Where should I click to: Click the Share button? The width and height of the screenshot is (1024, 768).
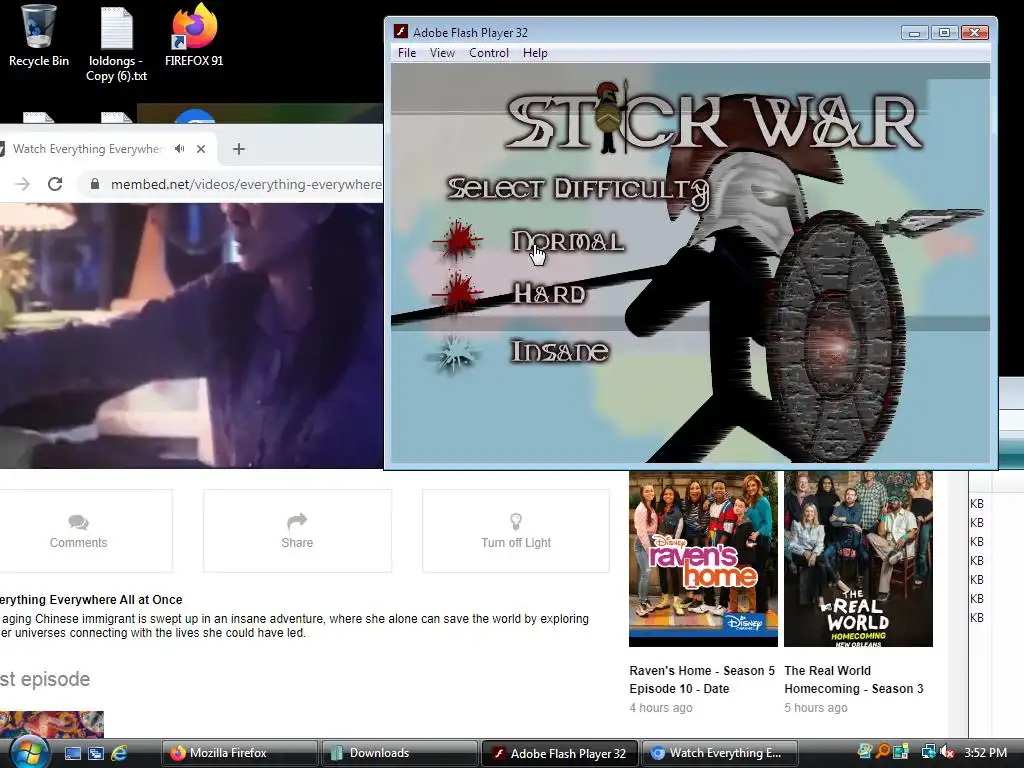(297, 531)
